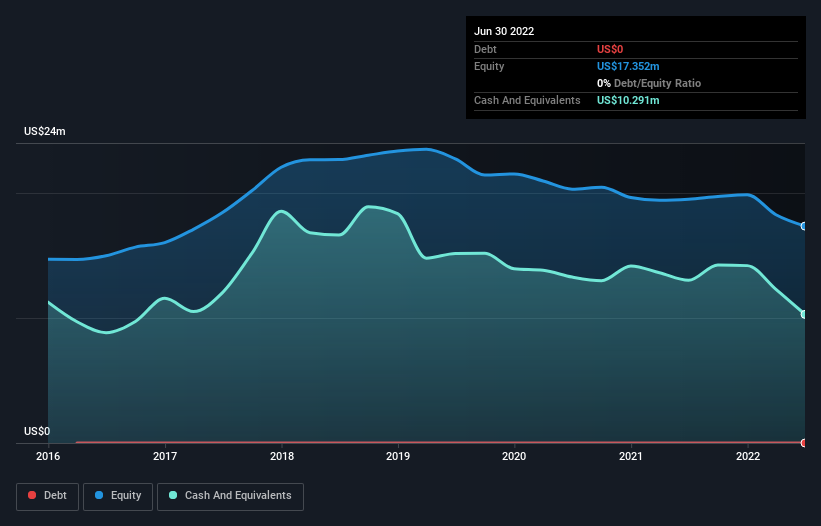The width and height of the screenshot is (821, 526).
Task: Click the Jun 30 2022 tooltip date
Action: (504, 31)
